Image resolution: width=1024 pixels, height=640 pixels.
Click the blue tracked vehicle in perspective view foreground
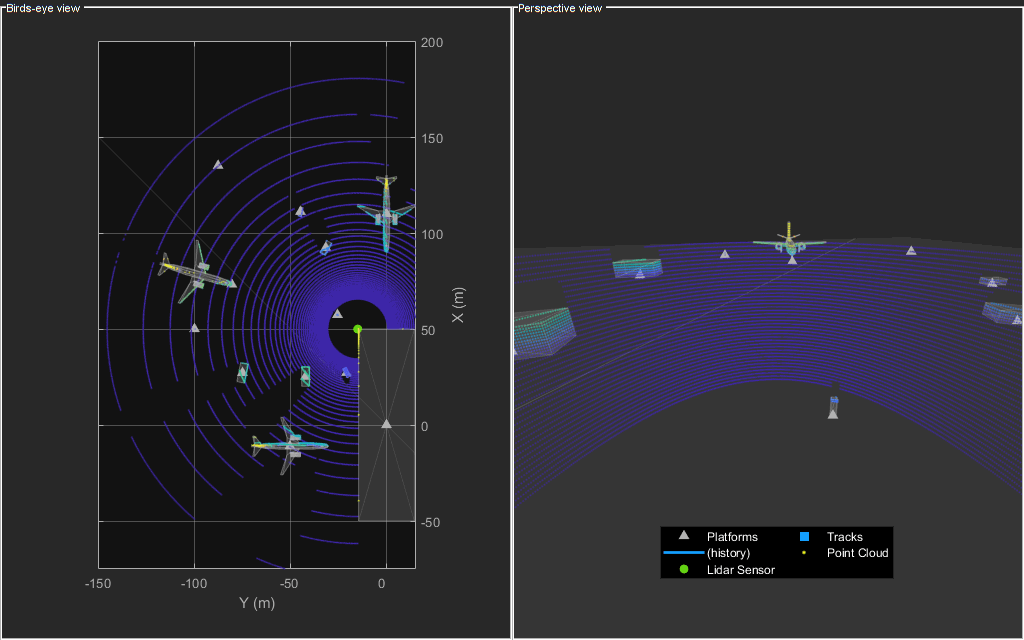(833, 406)
